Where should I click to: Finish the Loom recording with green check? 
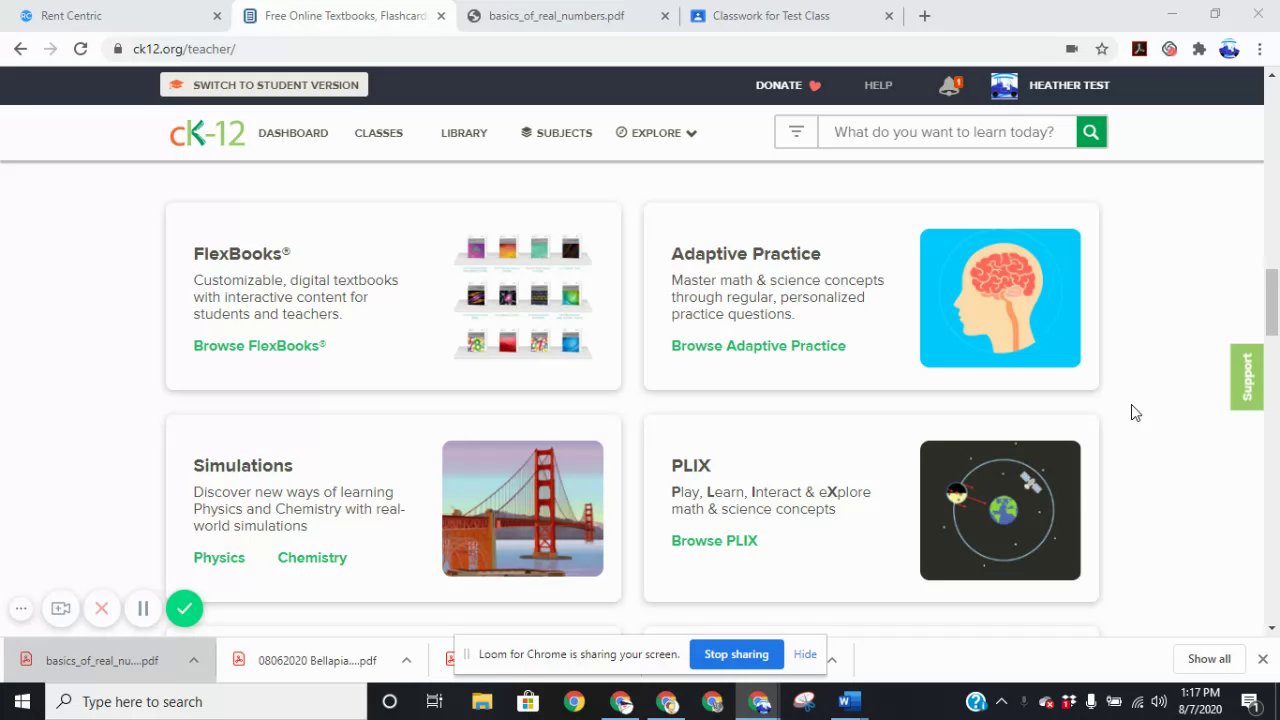coord(184,608)
